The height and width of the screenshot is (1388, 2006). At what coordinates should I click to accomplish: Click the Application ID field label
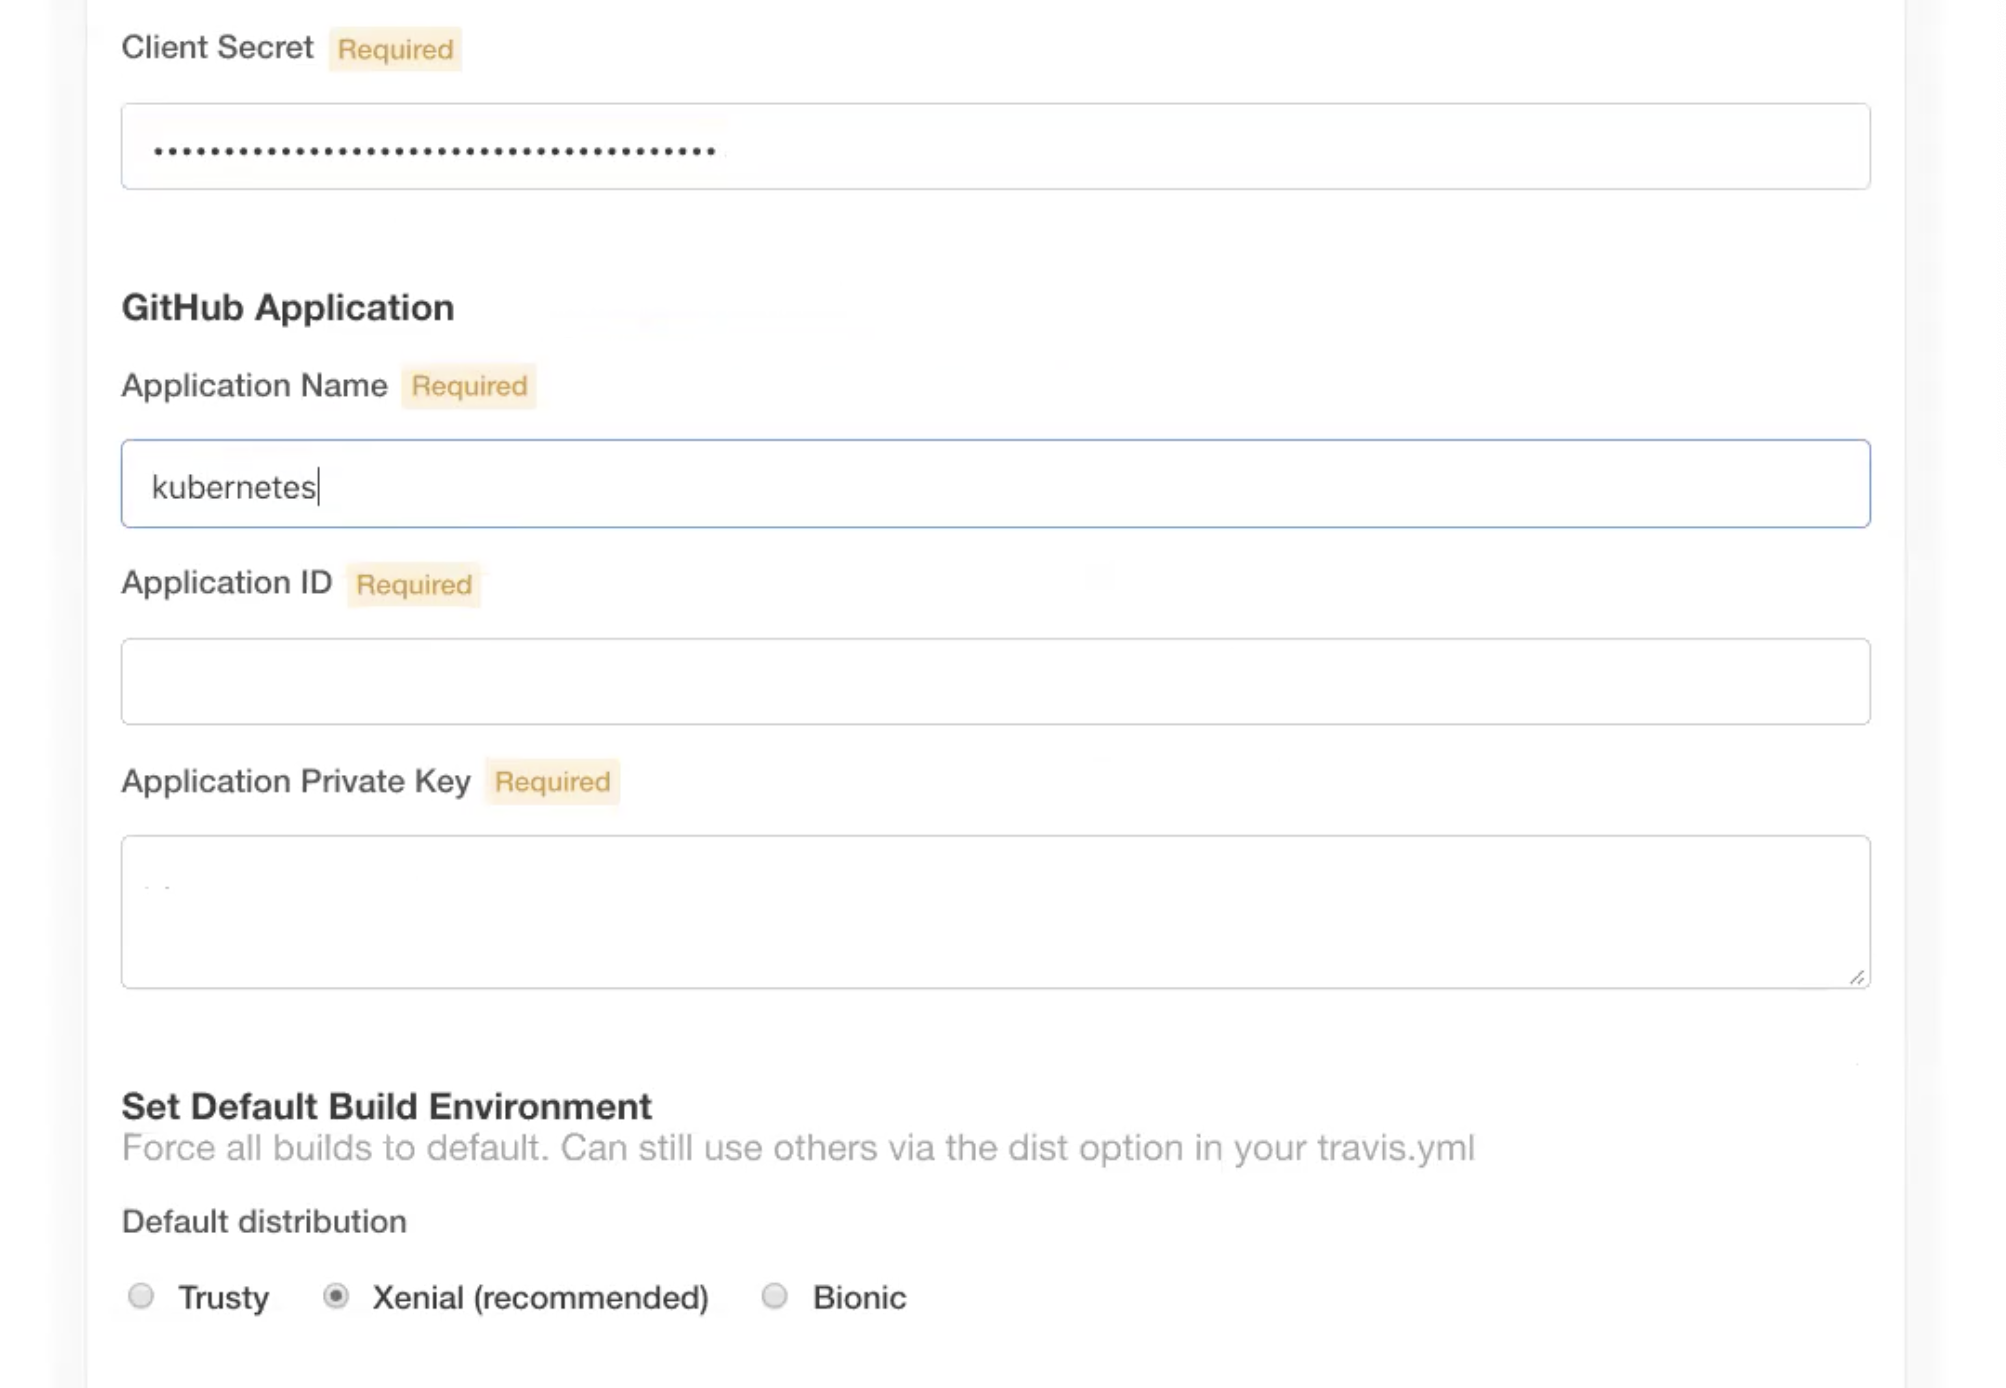226,582
